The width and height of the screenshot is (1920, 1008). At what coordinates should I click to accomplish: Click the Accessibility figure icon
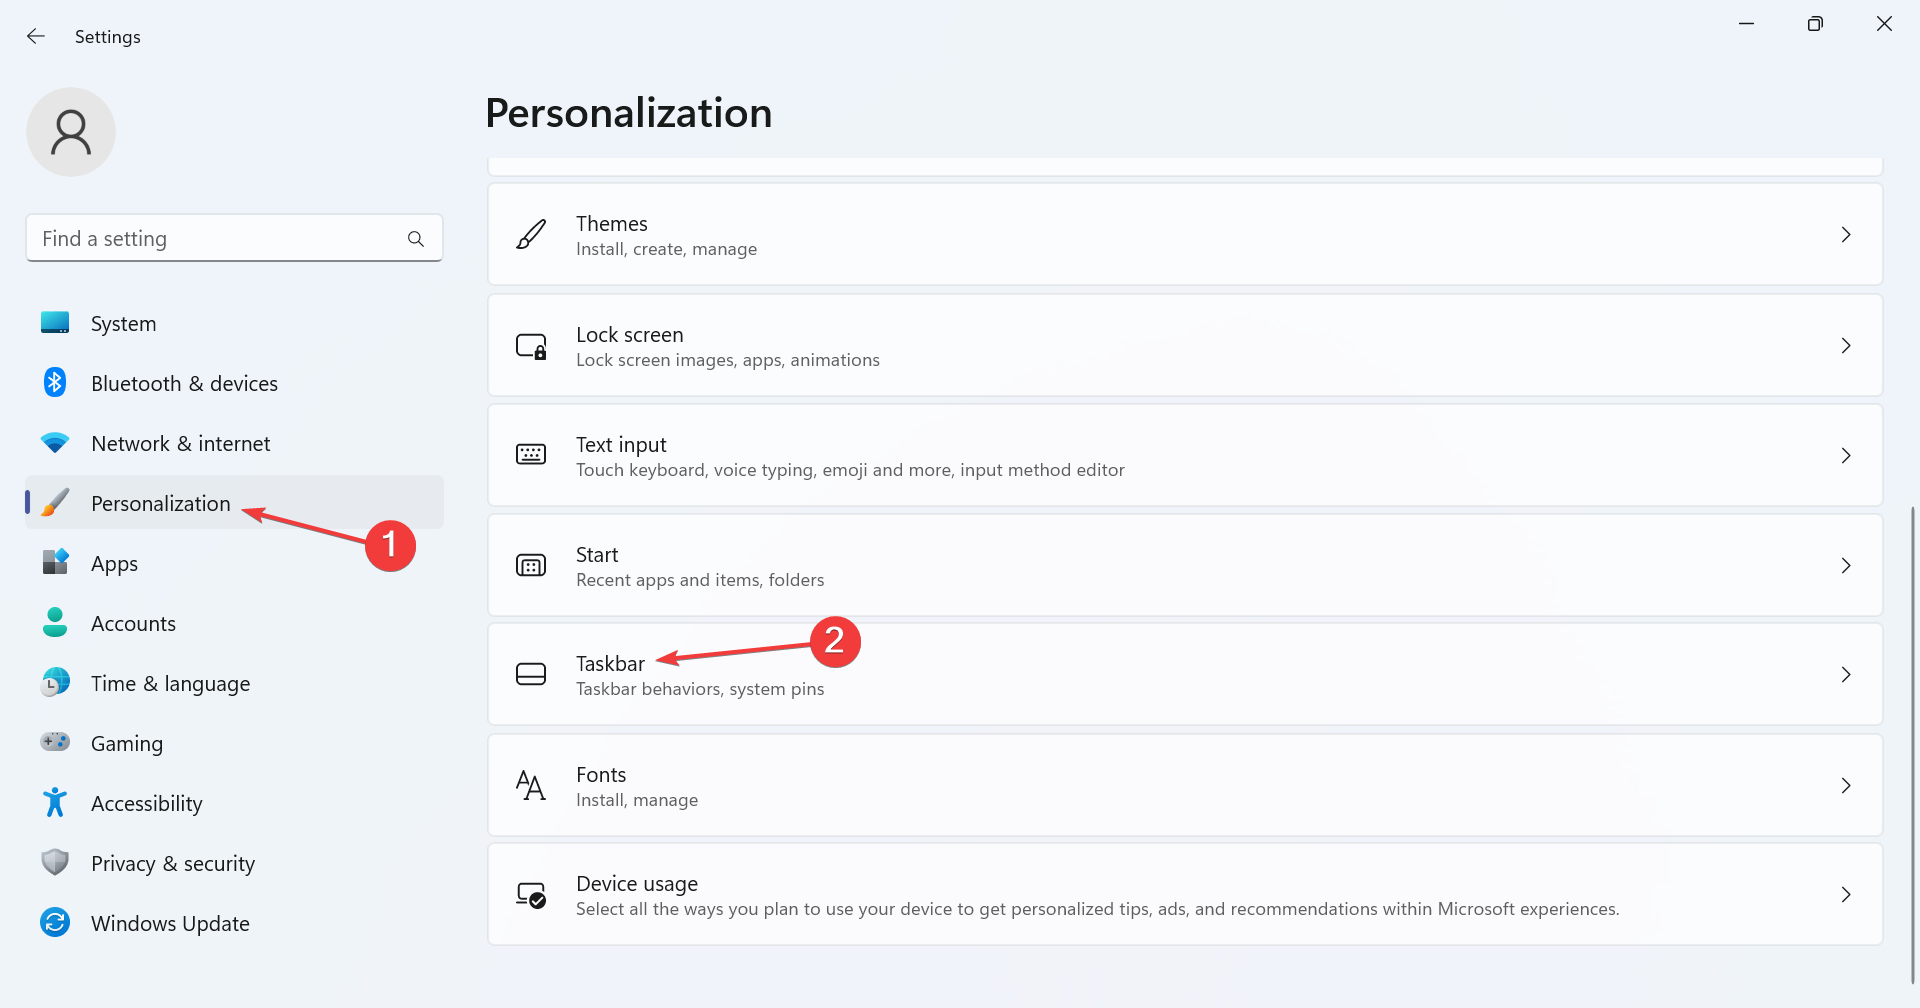[x=55, y=803]
